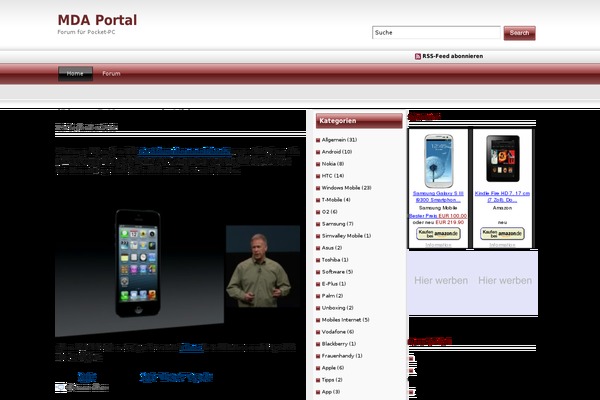Image resolution: width=600 pixels, height=400 pixels.
Task: Click the Suche search input field
Action: tap(436, 33)
